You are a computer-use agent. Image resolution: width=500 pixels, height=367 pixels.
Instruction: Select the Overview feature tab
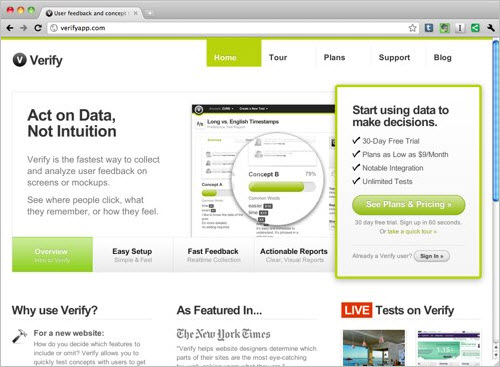(52, 255)
